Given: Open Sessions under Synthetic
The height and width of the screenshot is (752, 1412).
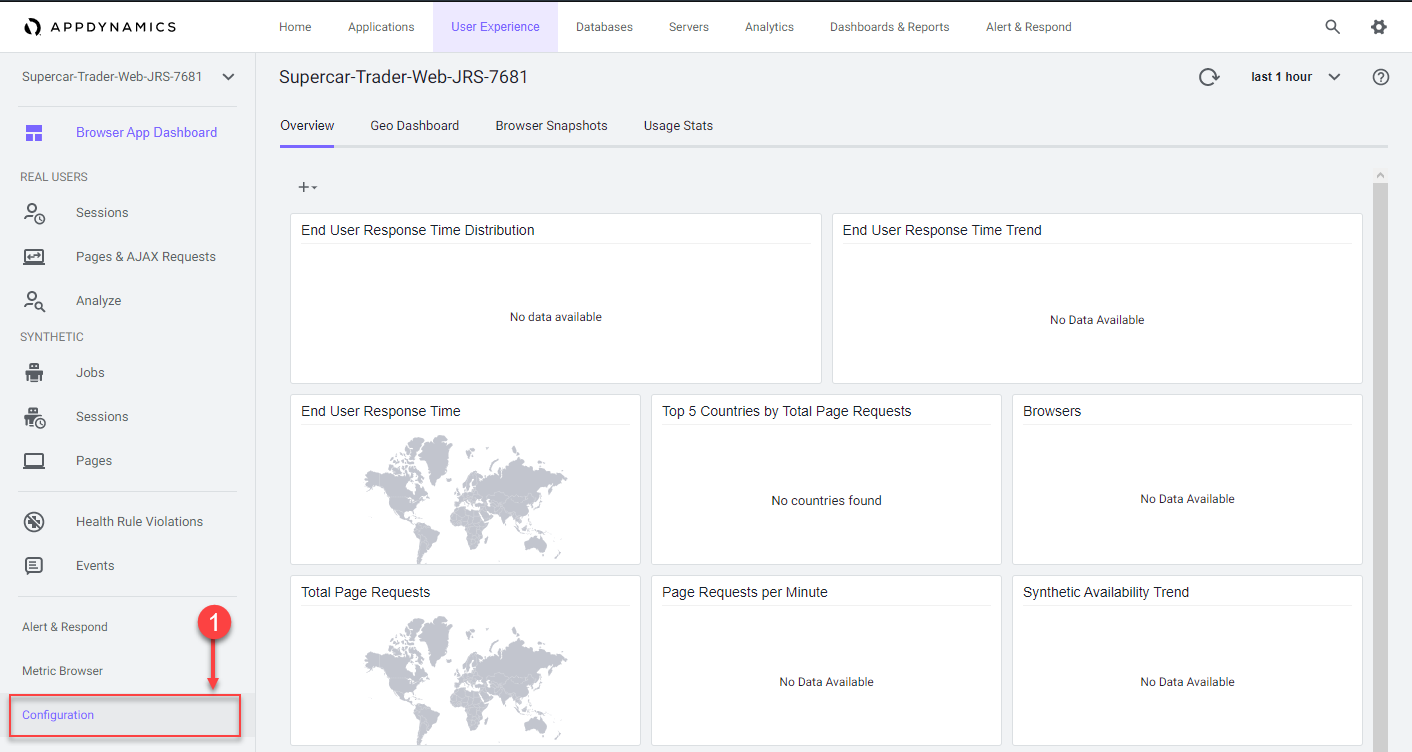Looking at the screenshot, I should tap(102, 417).
